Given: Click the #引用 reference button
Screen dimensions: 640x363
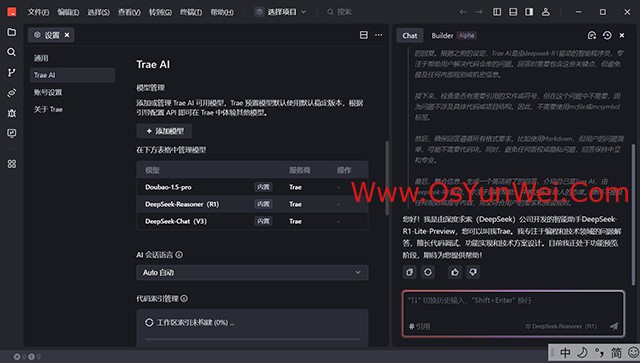Looking at the screenshot, I should [x=420, y=326].
